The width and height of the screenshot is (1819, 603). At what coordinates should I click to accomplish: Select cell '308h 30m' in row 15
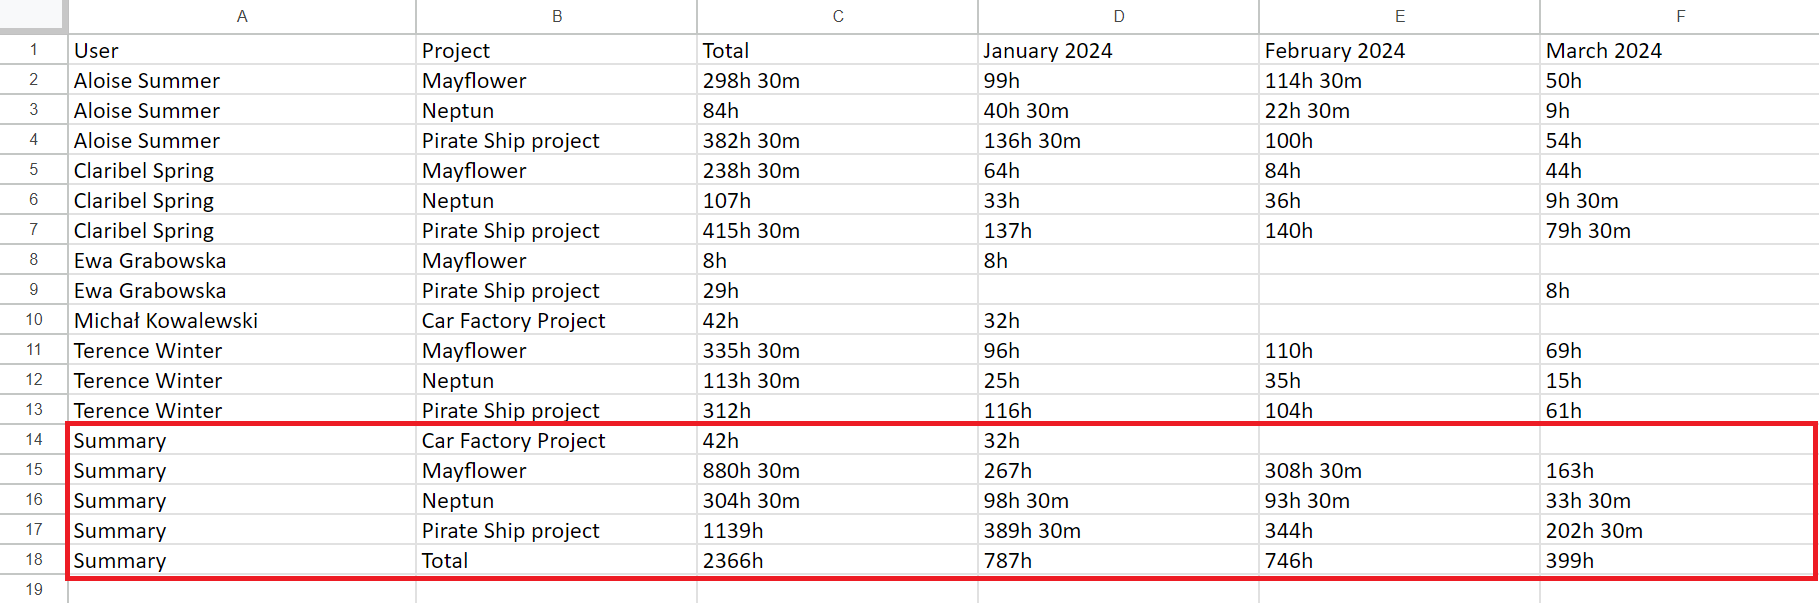coord(1400,470)
